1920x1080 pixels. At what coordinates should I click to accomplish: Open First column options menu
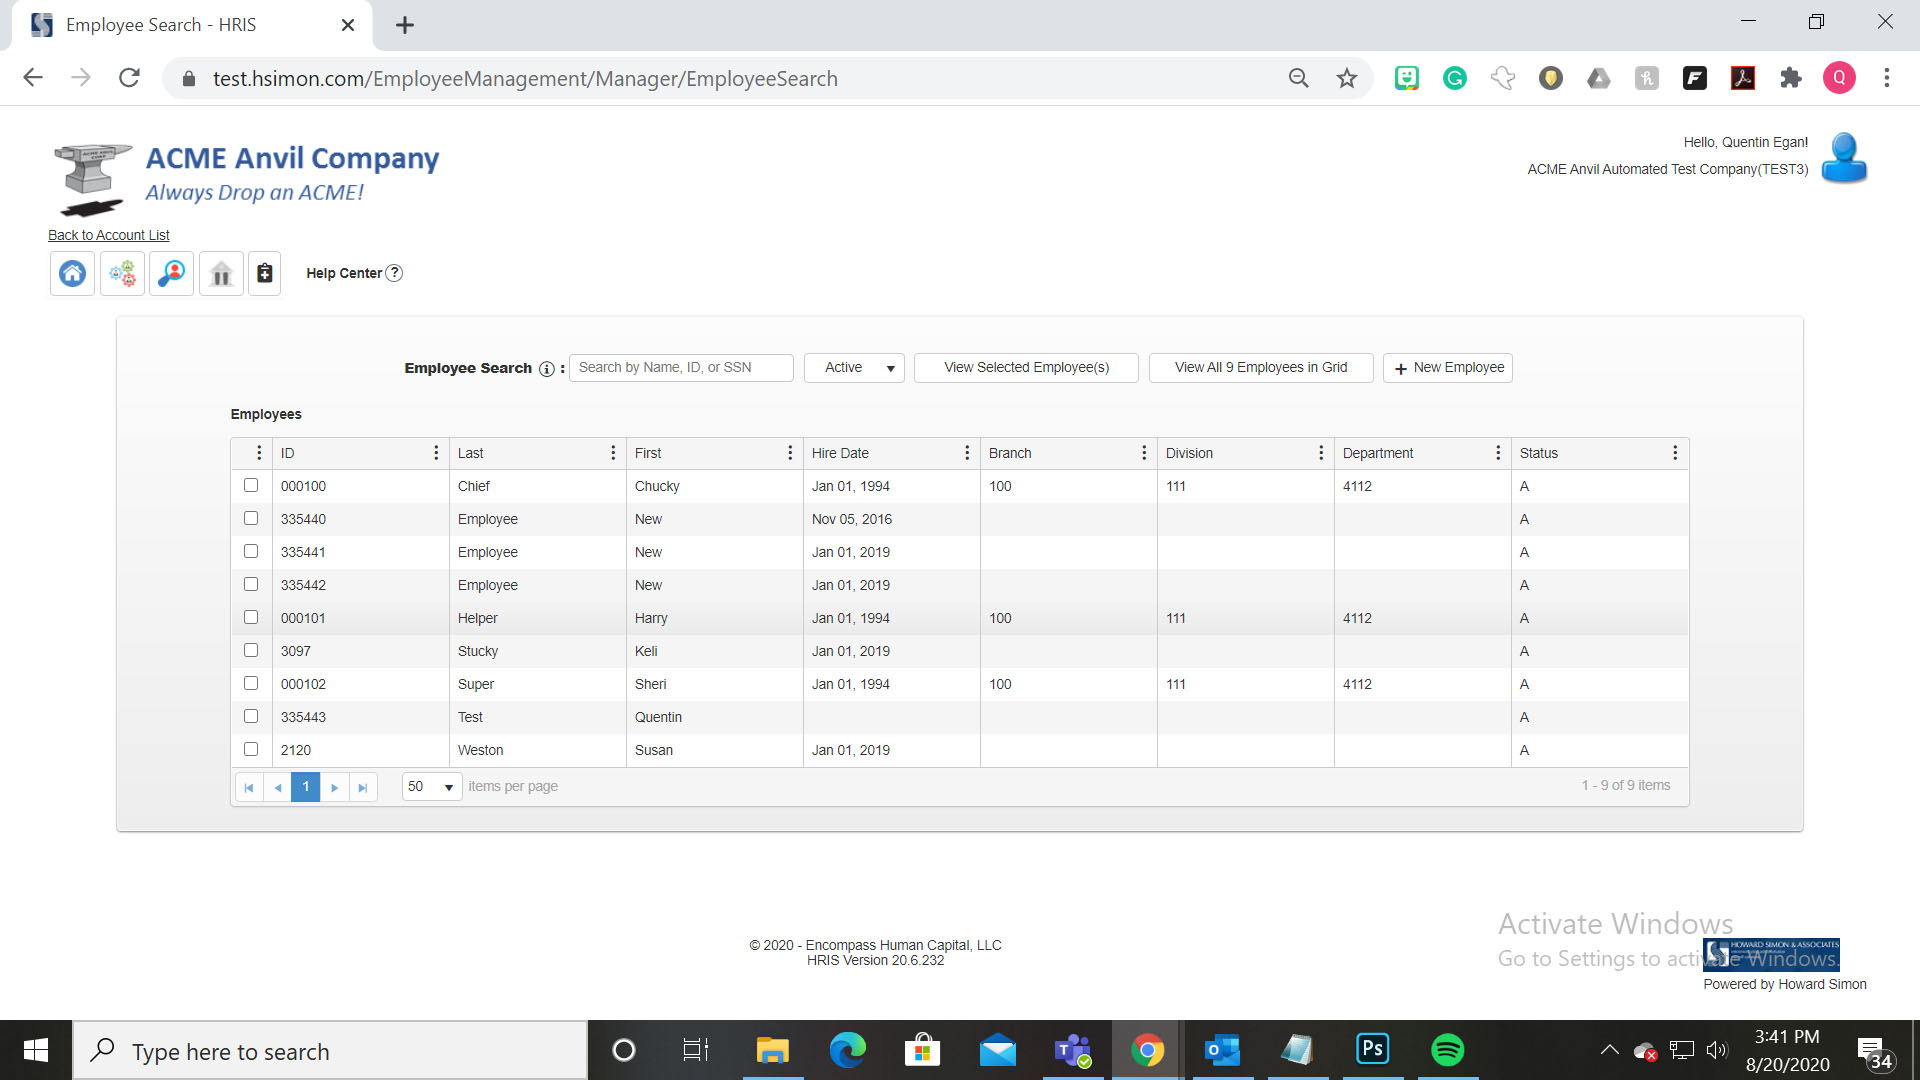(790, 453)
